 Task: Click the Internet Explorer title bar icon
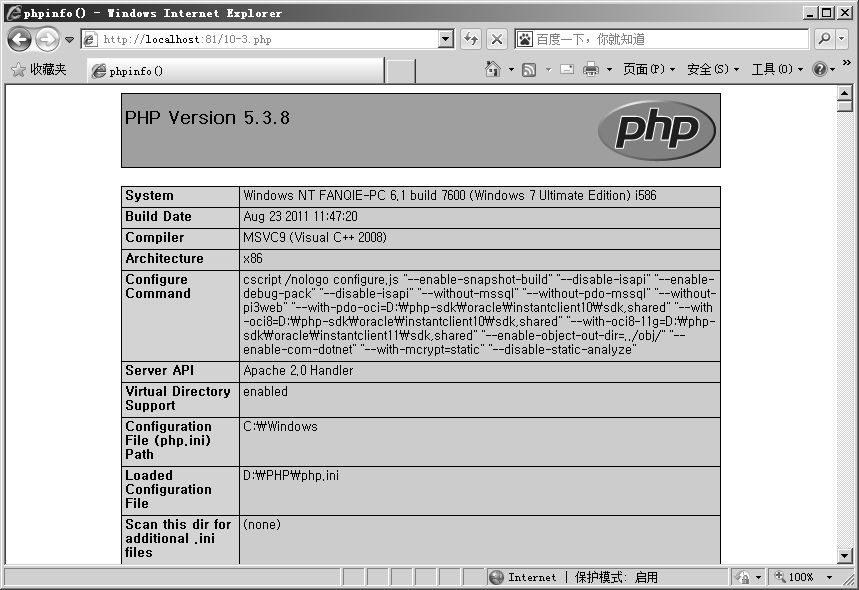tap(14, 13)
